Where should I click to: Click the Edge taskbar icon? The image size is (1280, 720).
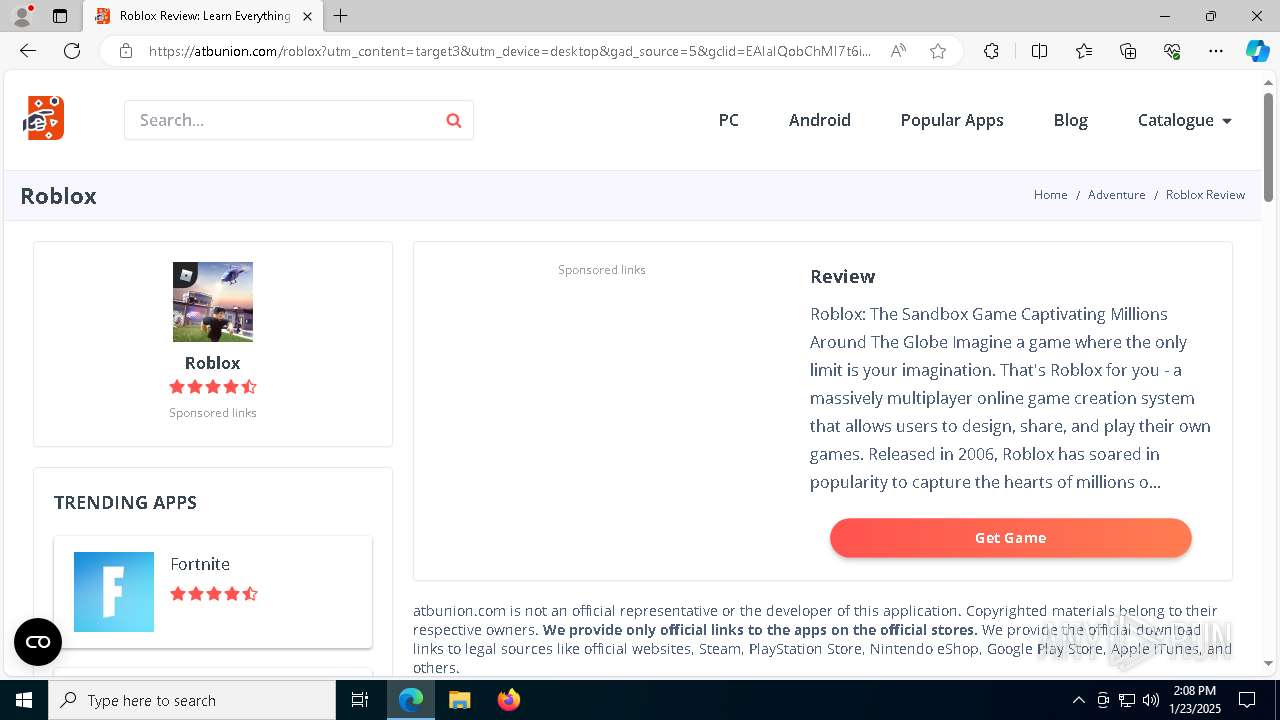[411, 700]
